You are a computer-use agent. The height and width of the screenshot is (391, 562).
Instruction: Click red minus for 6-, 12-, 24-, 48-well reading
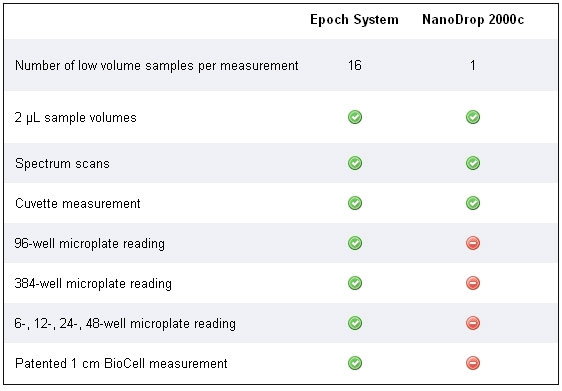473,323
